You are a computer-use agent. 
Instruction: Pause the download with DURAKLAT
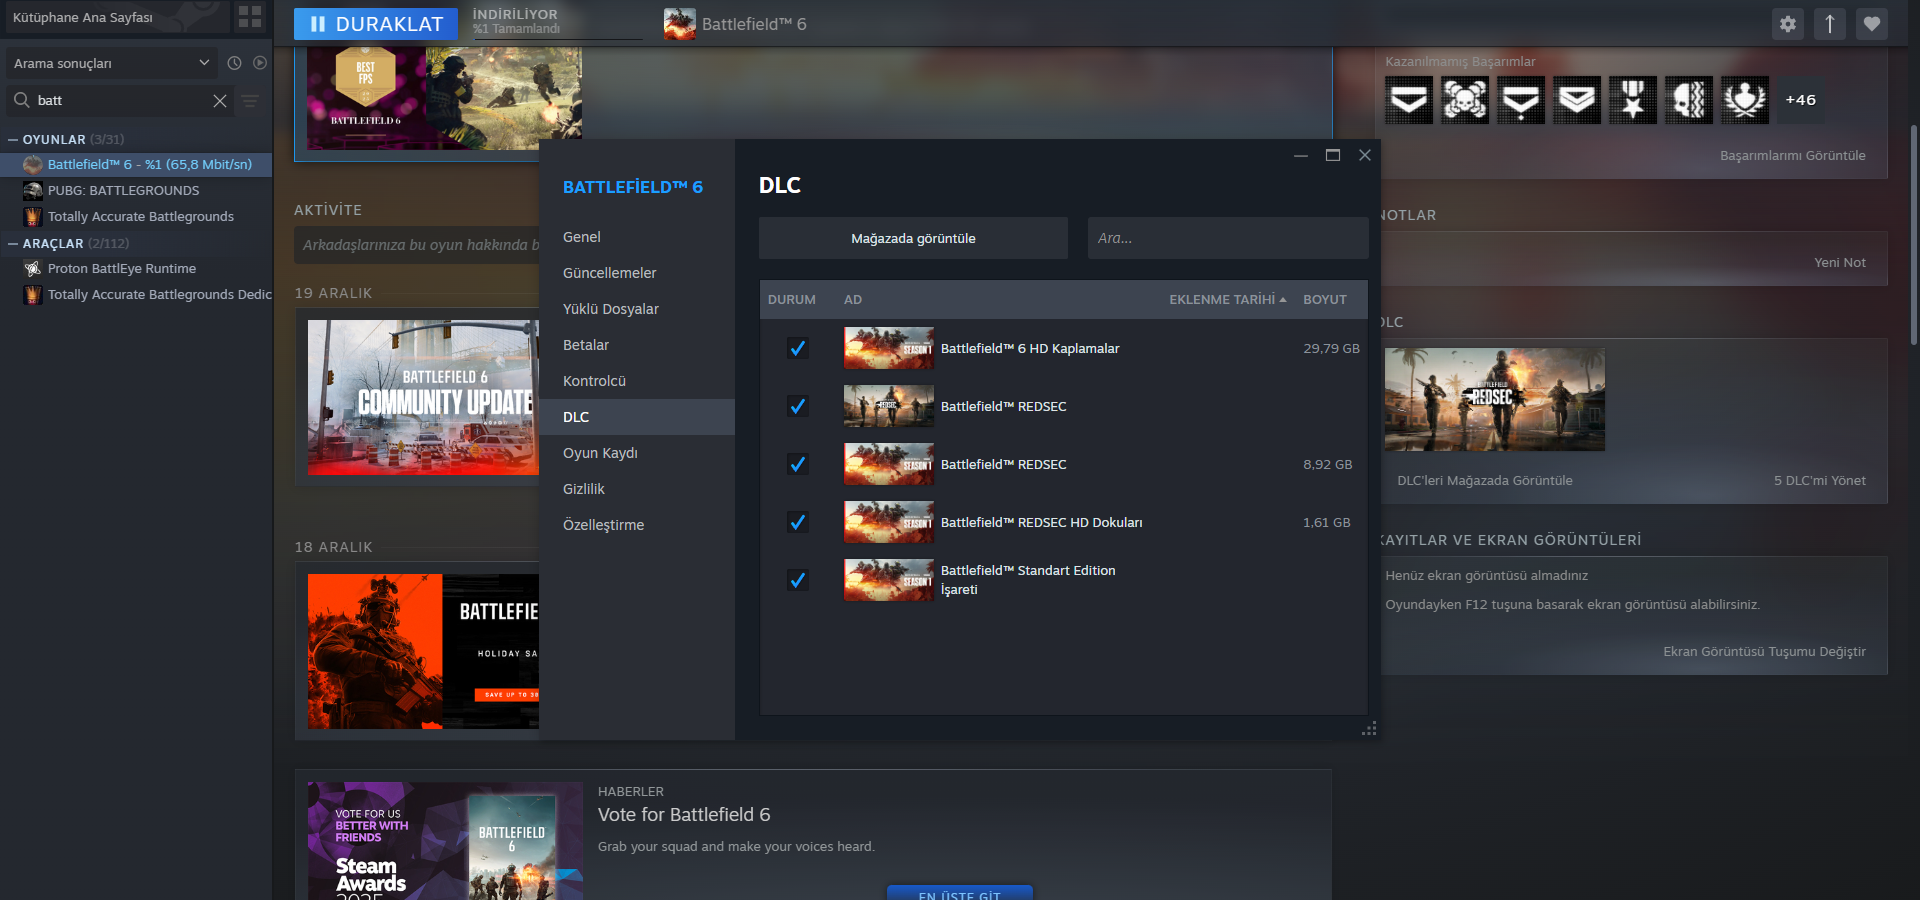point(376,24)
